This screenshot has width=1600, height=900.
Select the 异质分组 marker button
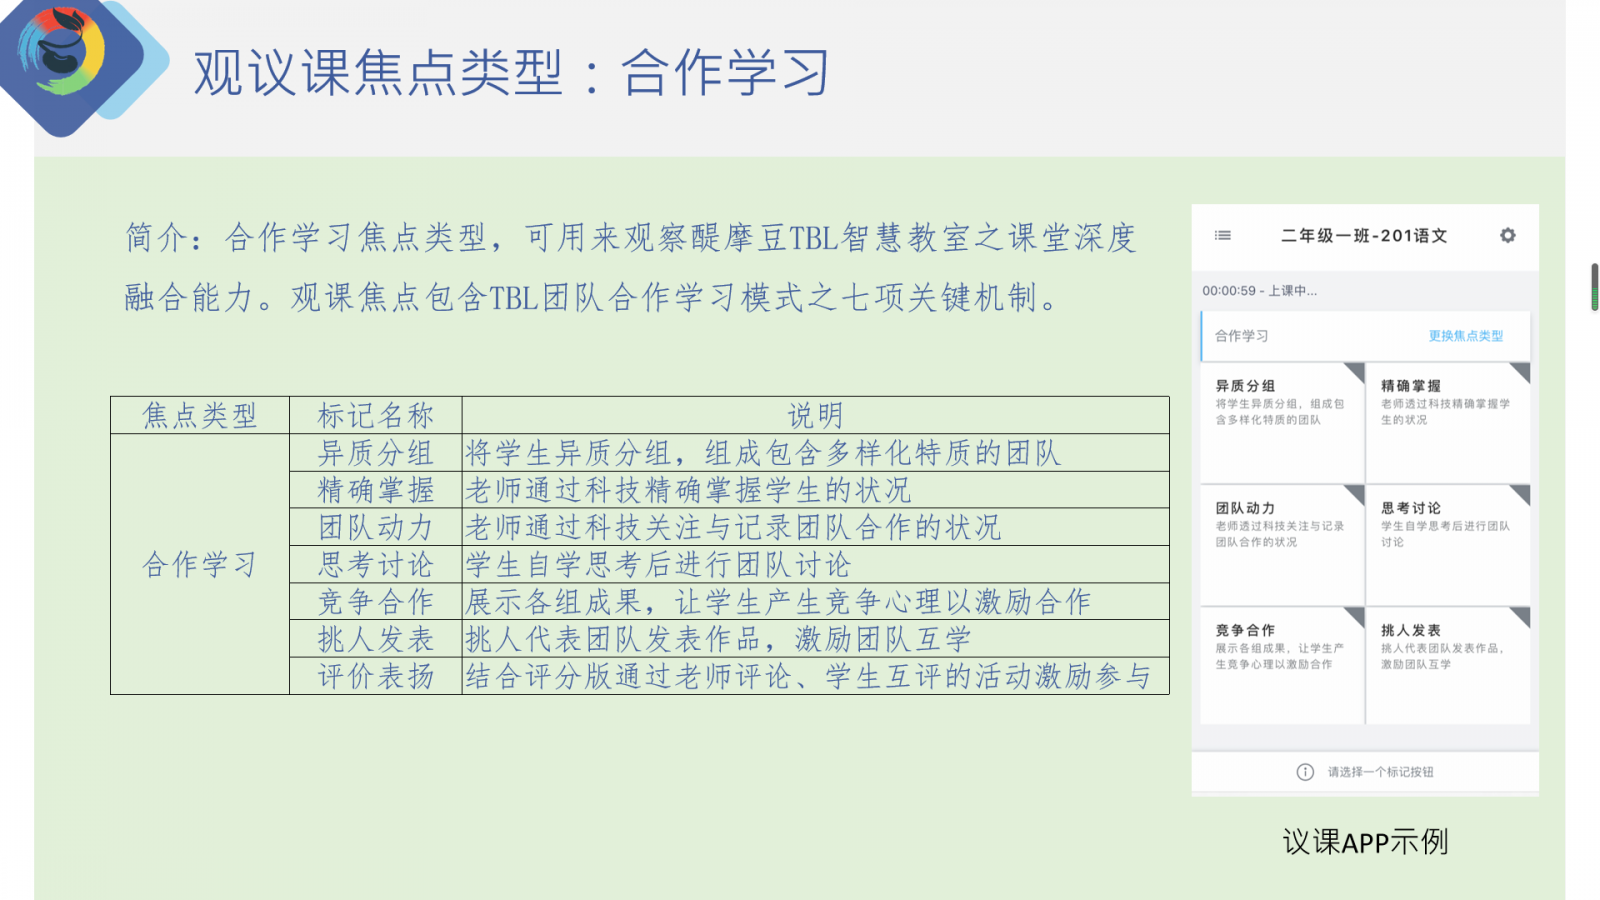click(x=1281, y=422)
